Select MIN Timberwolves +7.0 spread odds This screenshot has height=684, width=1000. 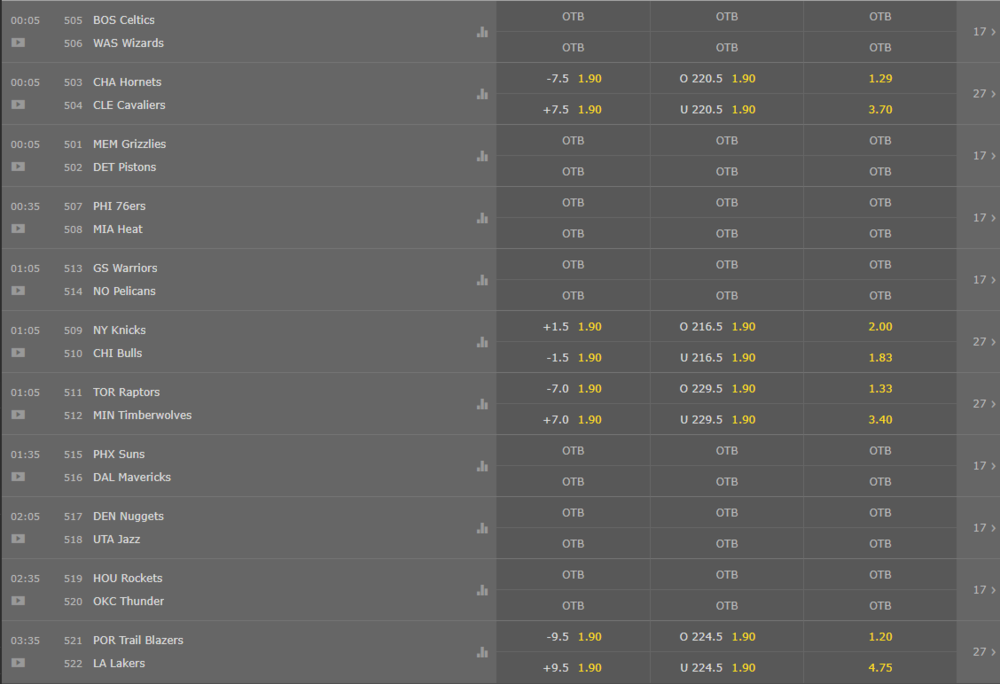pos(573,419)
